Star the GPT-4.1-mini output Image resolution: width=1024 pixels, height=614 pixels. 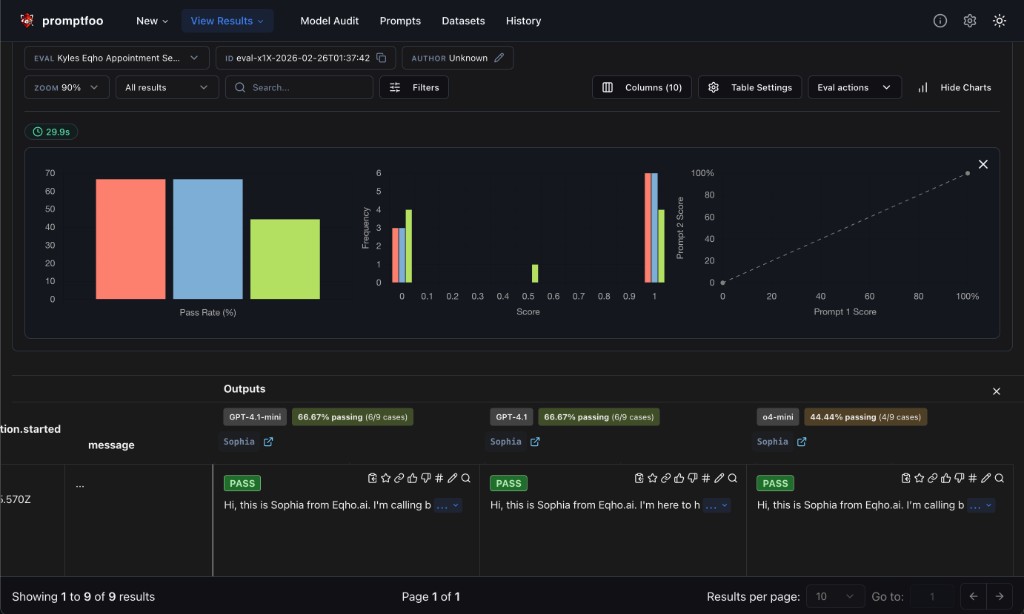385,479
